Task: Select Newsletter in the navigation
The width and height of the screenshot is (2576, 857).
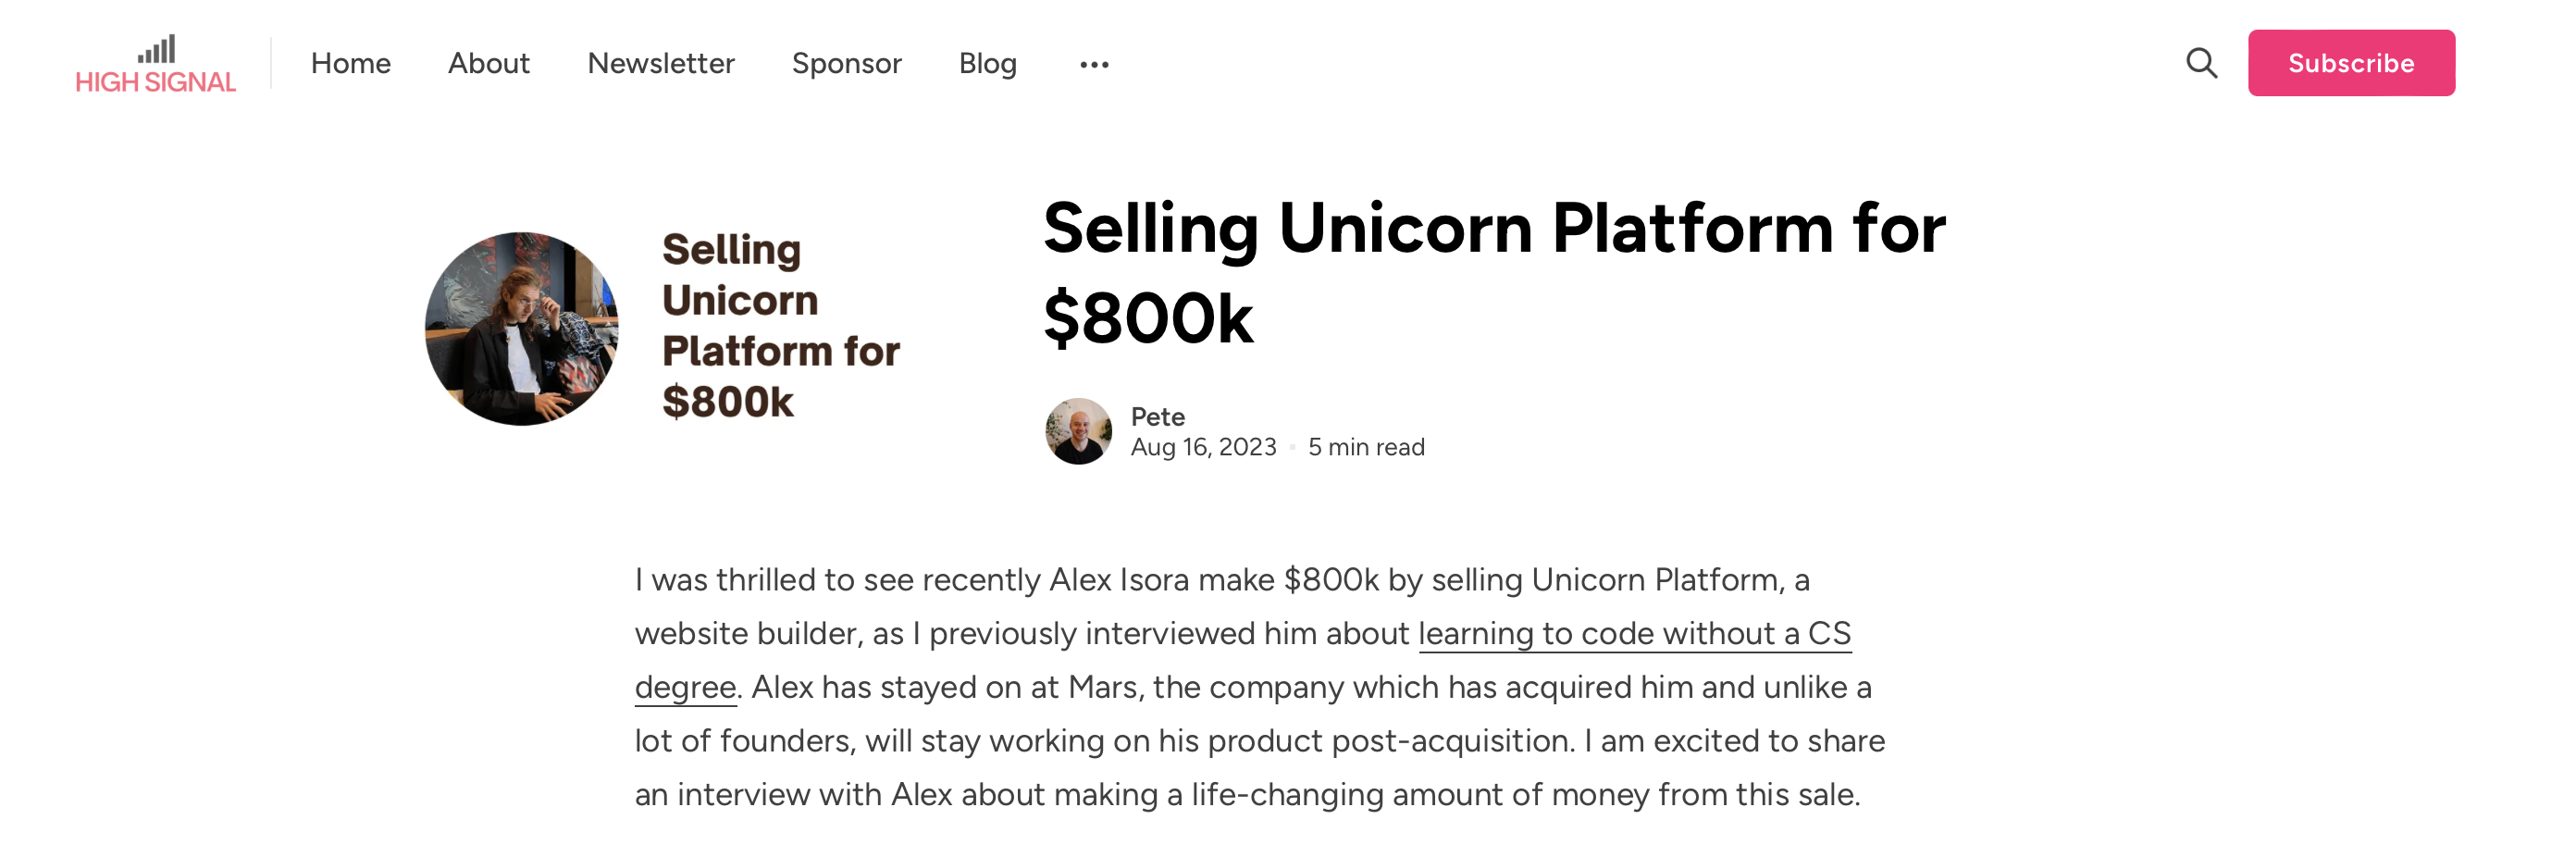Action: 660,63
